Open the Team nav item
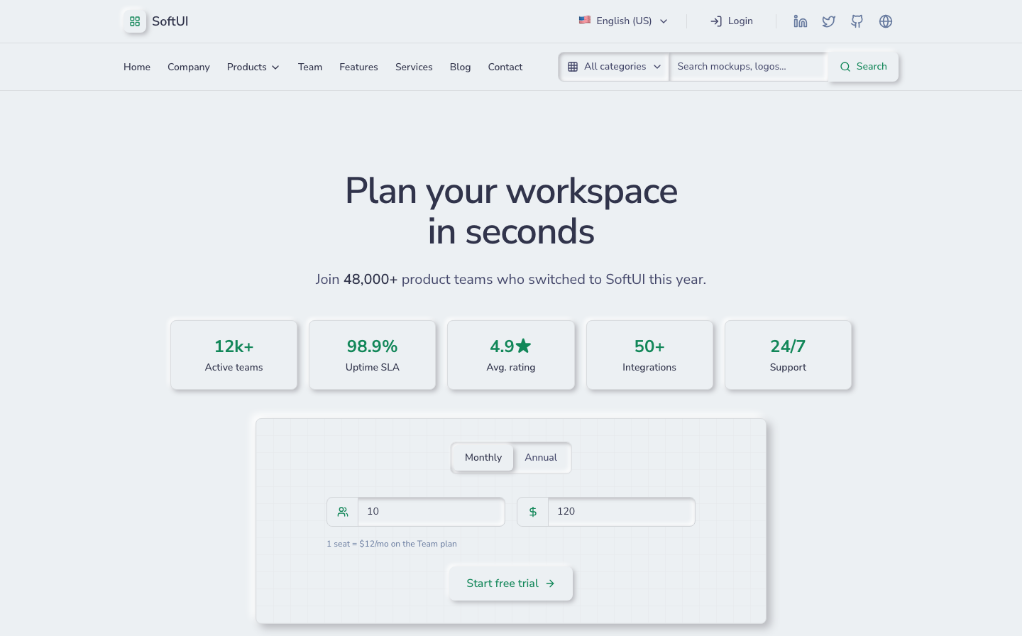The image size is (1022, 636). [310, 67]
